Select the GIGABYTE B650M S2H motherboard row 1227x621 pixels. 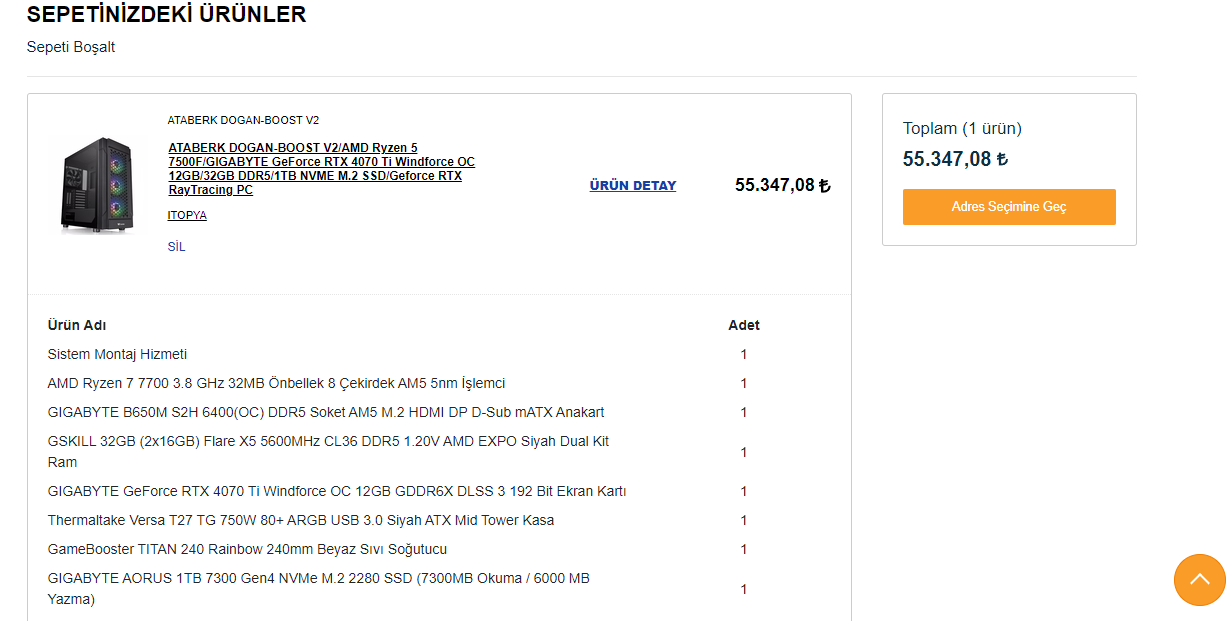tap(325, 412)
